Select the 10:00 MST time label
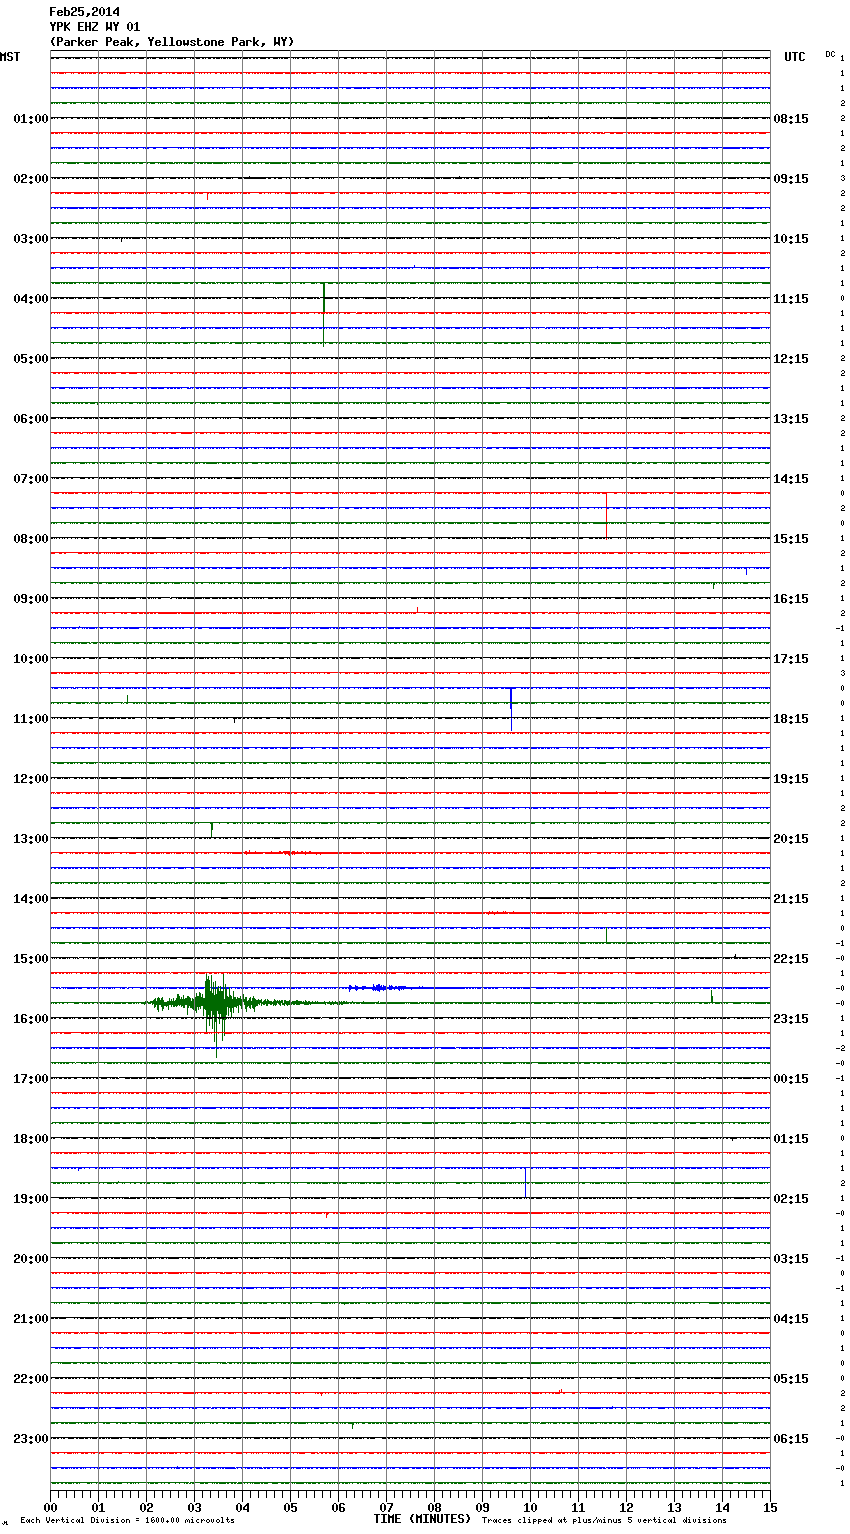 (31, 659)
